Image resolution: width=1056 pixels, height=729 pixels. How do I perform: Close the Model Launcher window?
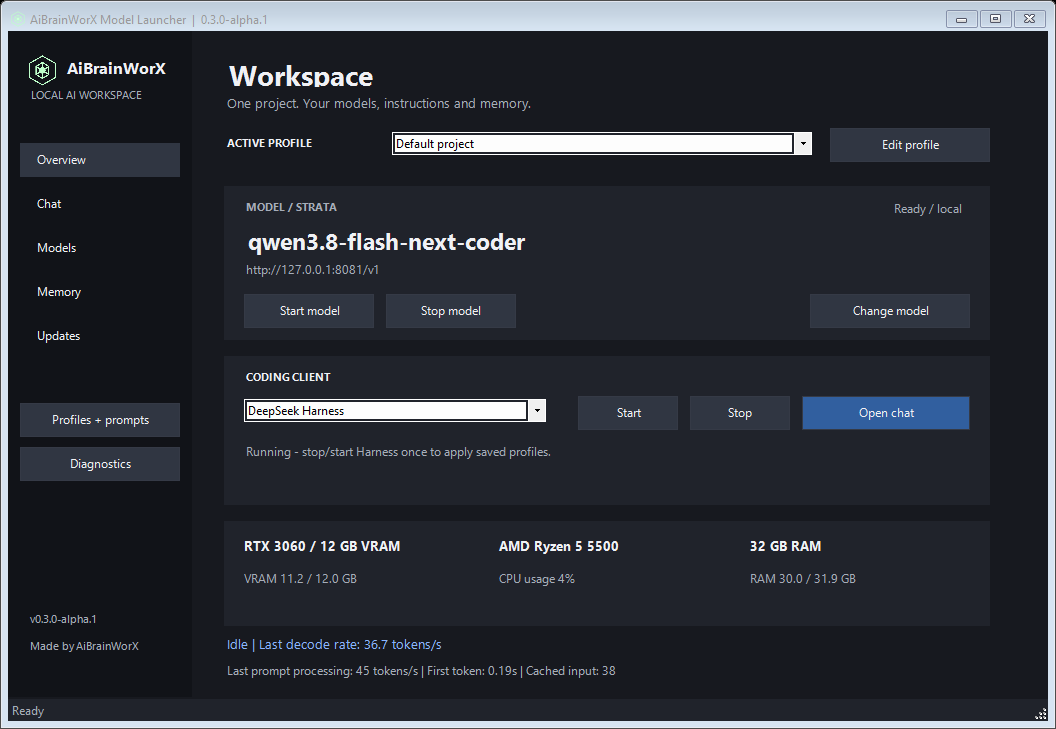[x=1029, y=19]
